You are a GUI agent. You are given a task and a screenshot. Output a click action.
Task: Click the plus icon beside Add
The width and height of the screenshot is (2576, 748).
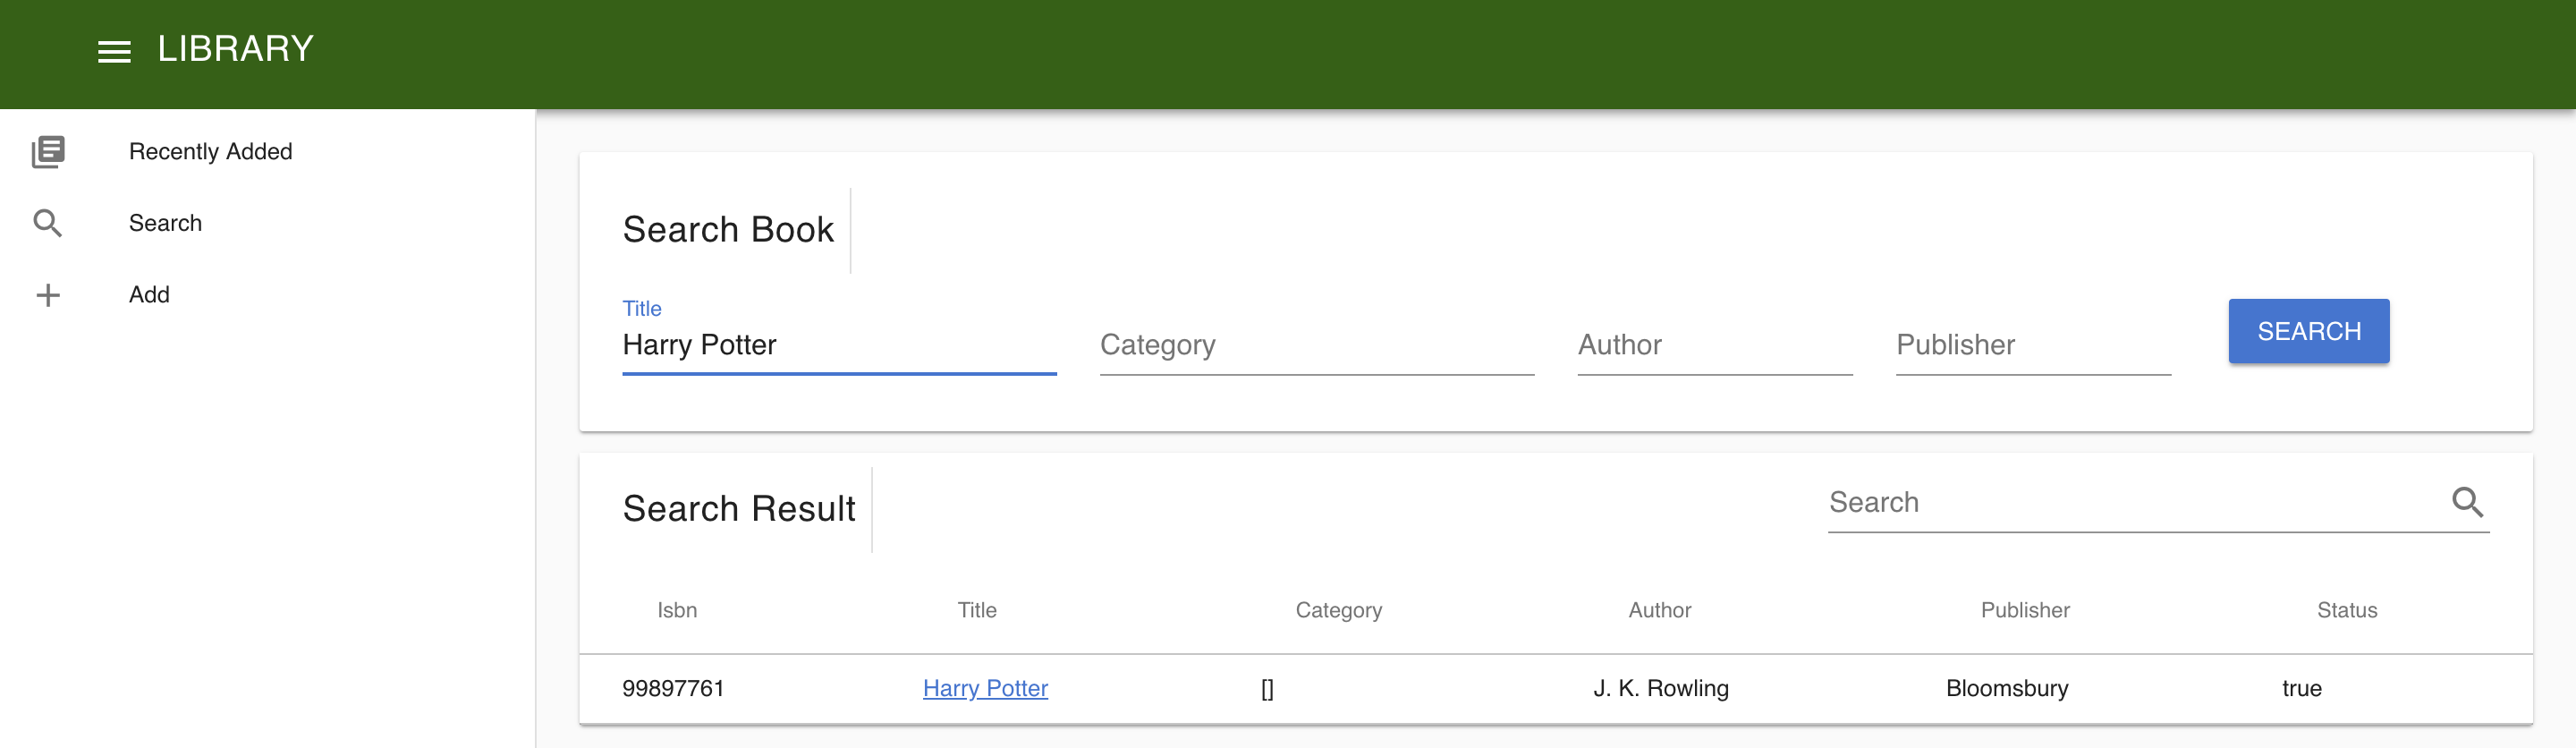[48, 295]
